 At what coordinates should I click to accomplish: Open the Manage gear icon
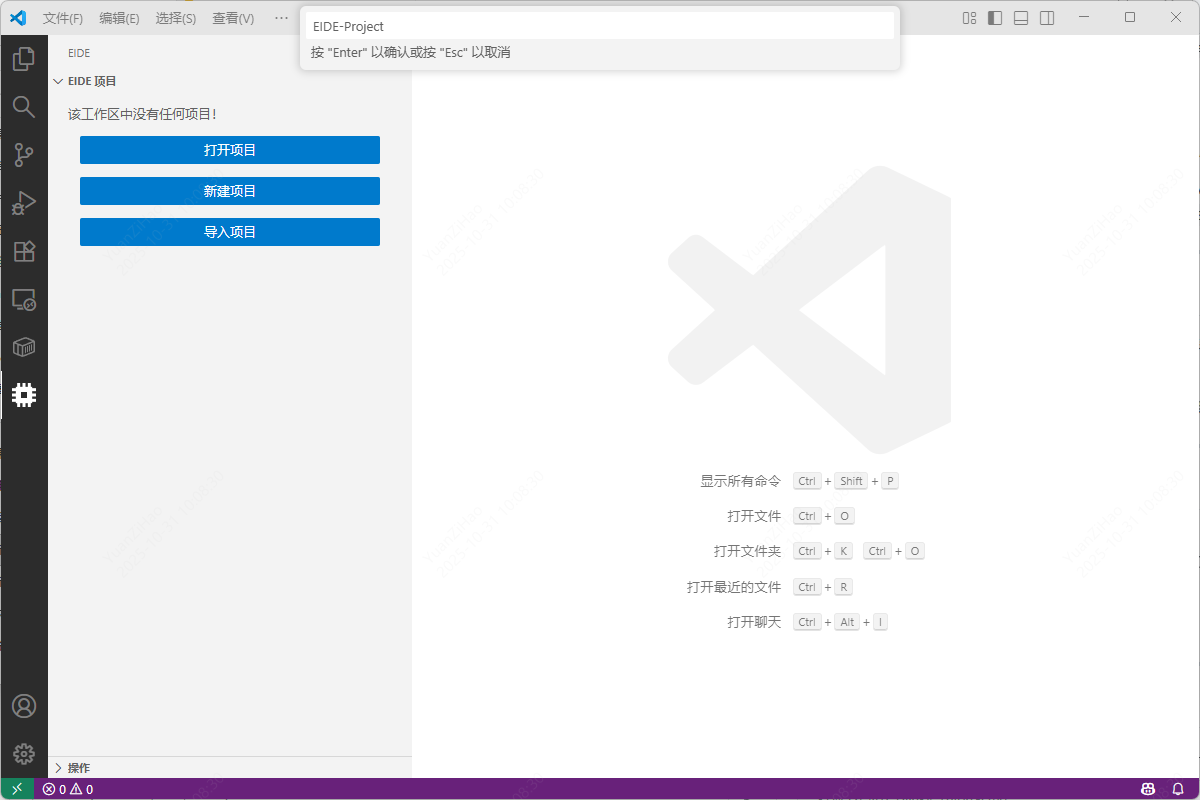24,754
